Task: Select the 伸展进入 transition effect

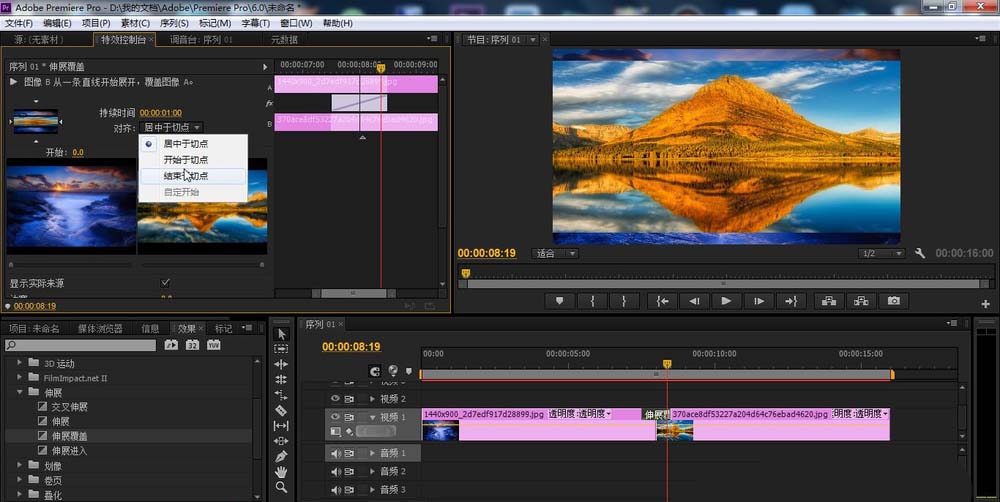Action: pos(70,451)
